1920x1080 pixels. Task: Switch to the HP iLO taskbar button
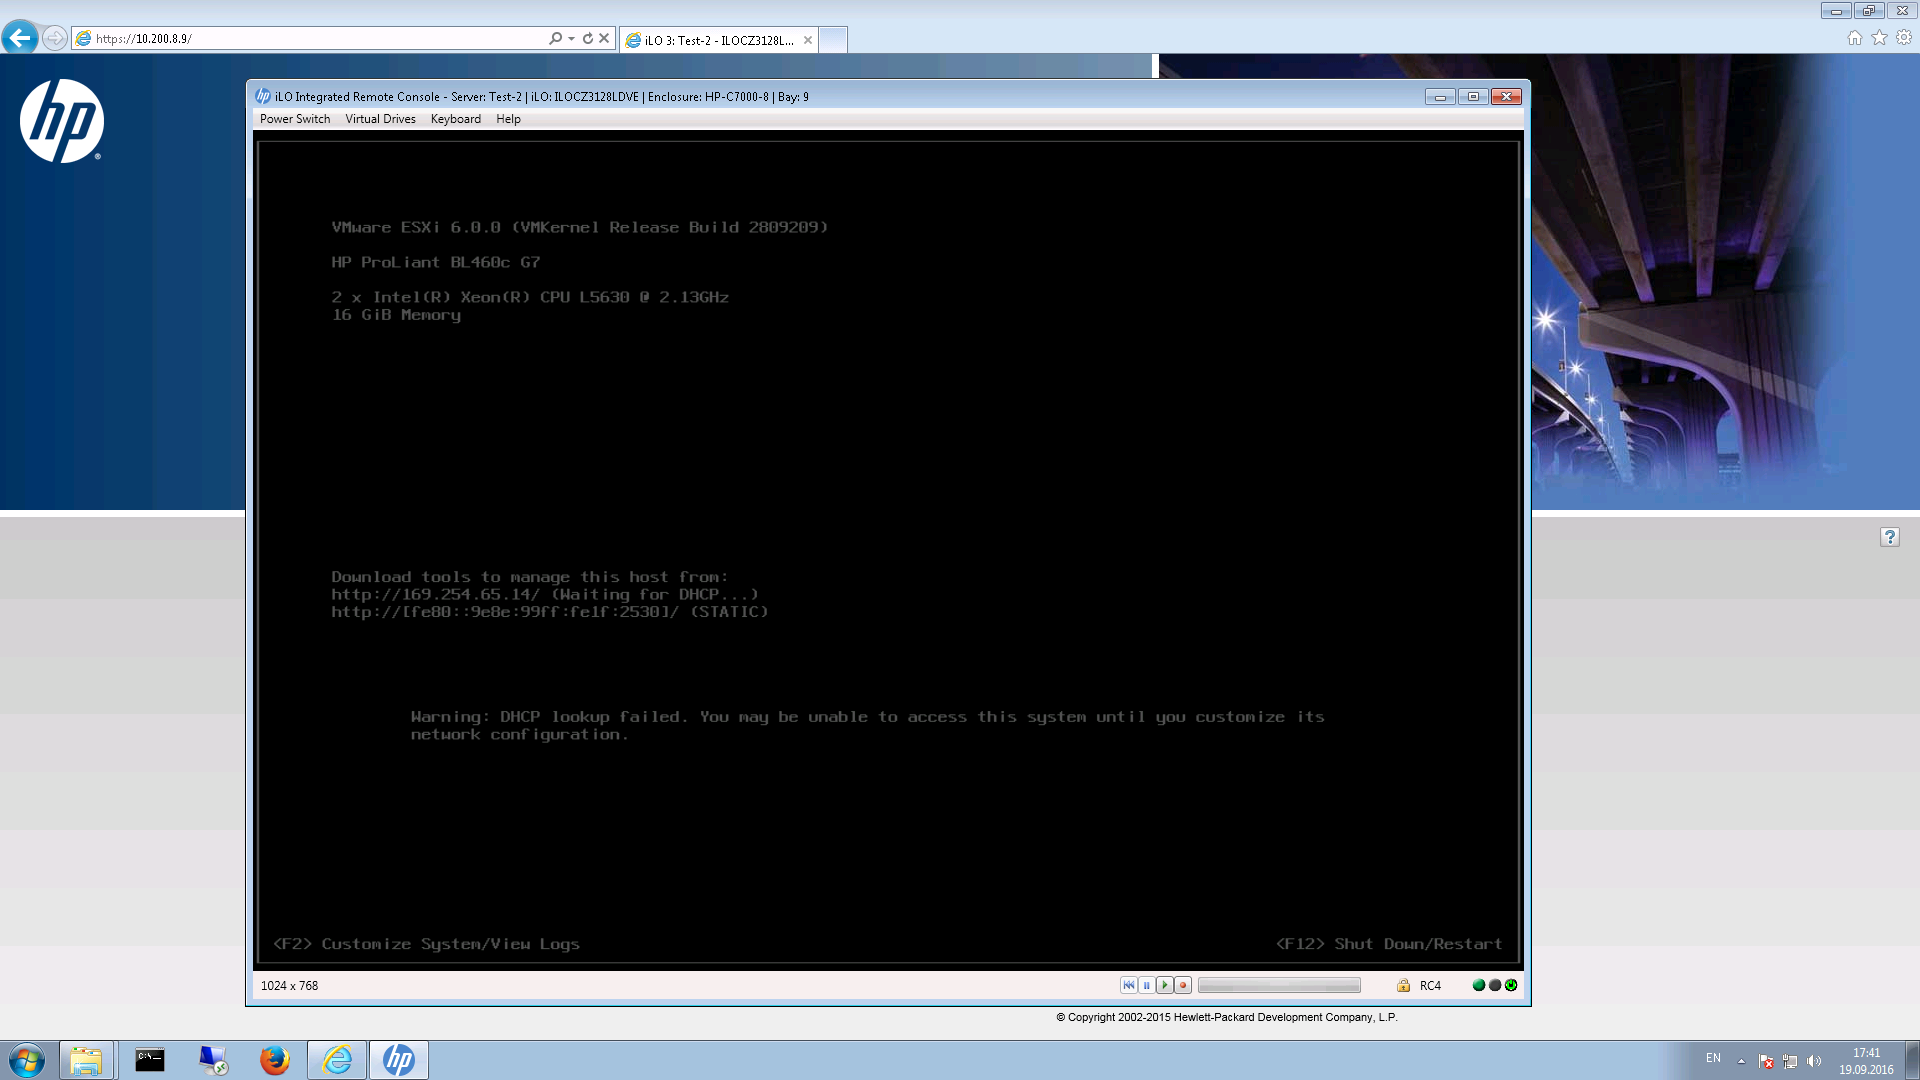tap(399, 1060)
